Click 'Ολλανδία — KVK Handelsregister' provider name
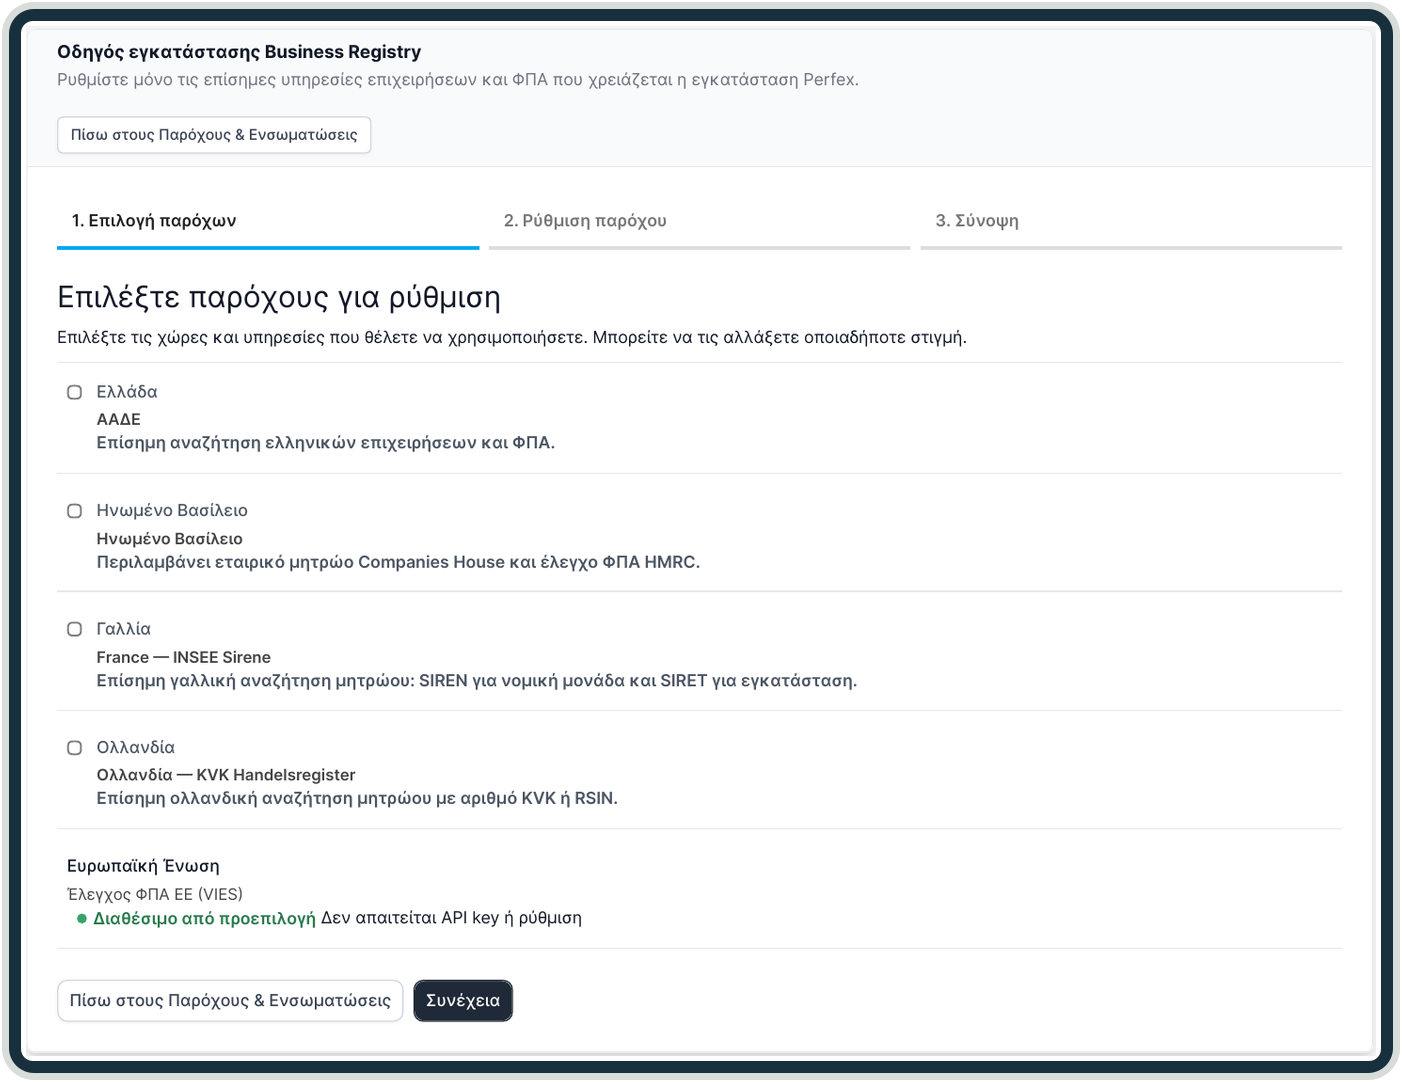The width and height of the screenshot is (1402, 1082). pos(226,775)
